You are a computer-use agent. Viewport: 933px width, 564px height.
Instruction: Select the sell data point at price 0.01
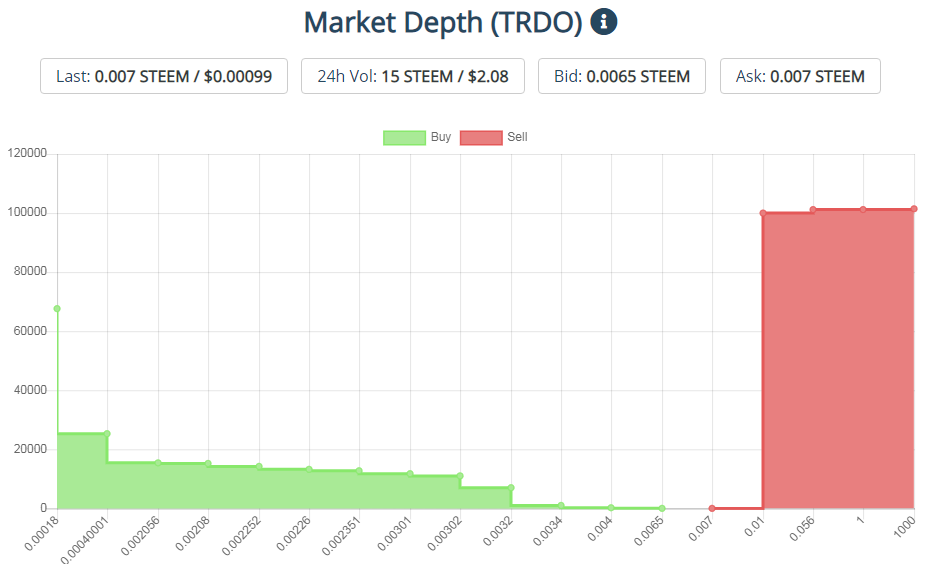click(763, 213)
